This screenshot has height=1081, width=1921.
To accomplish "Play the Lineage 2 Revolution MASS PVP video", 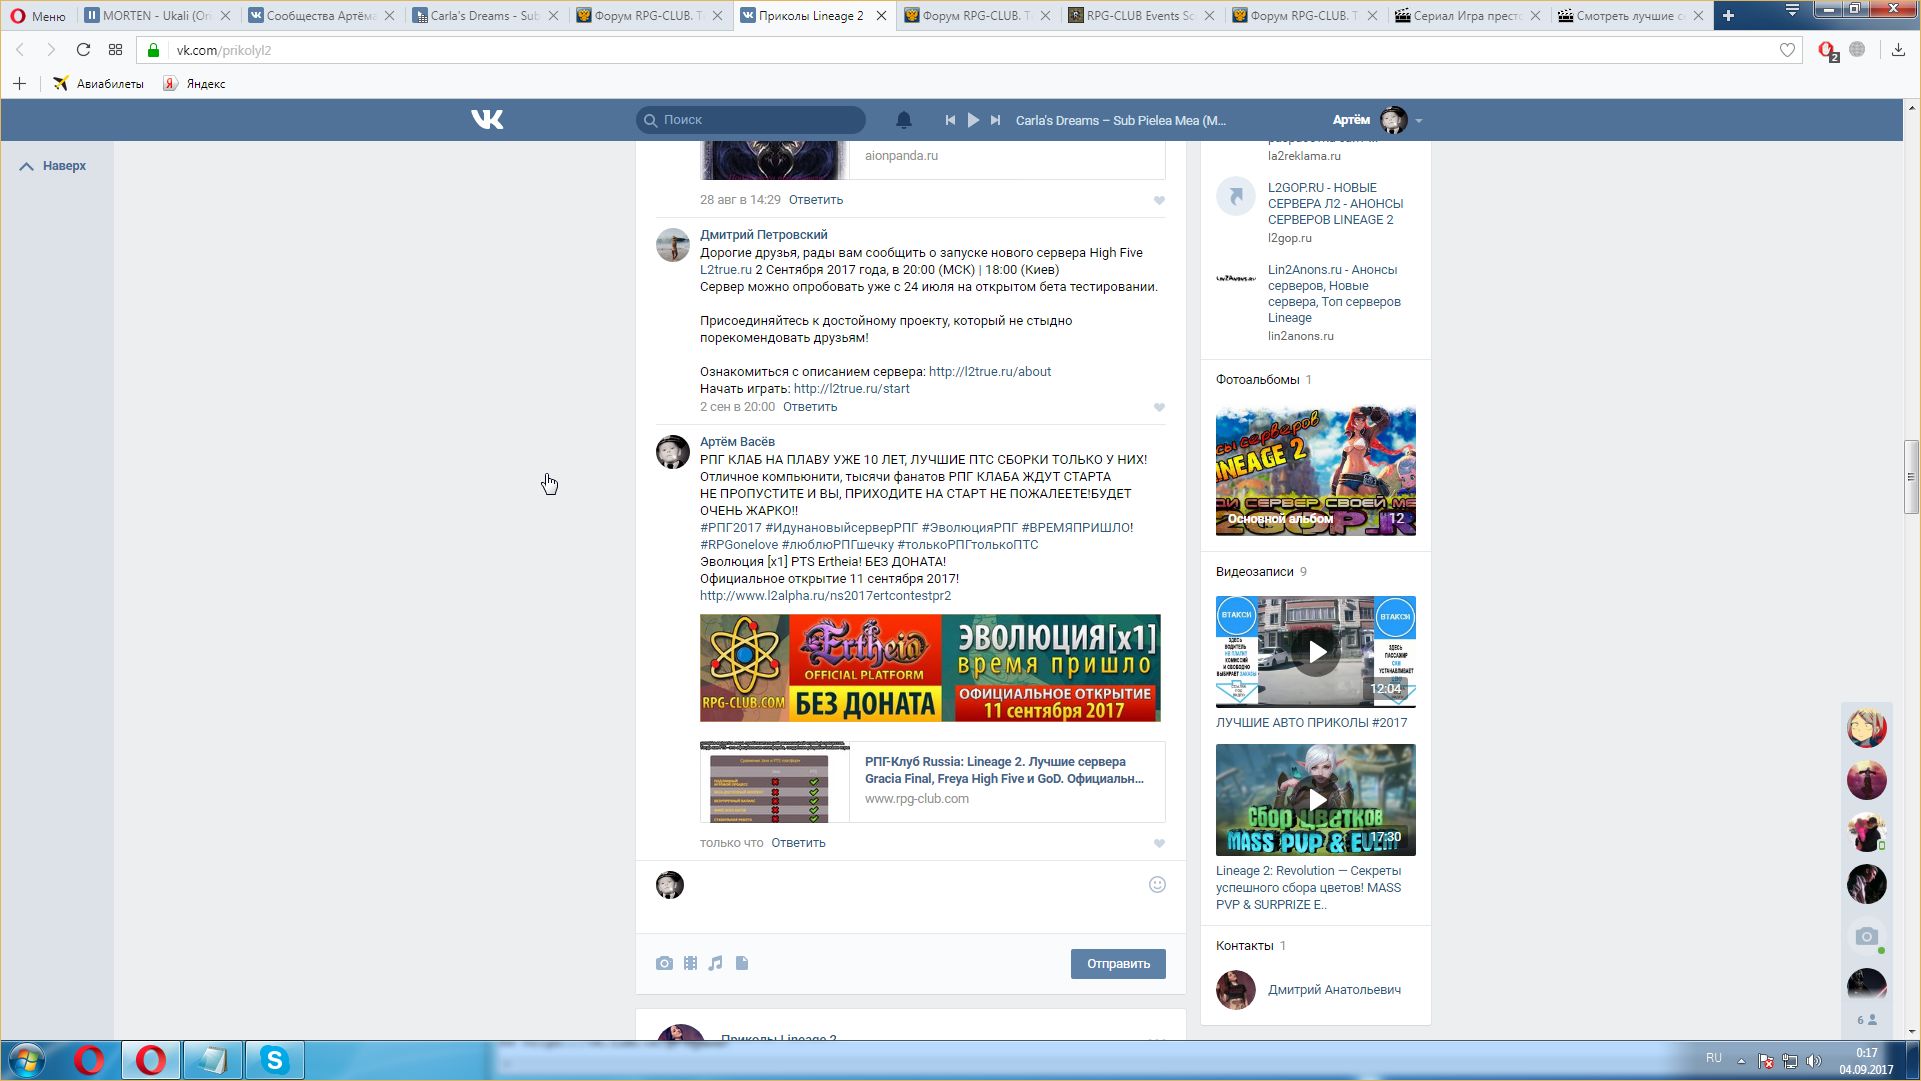I will click(x=1316, y=800).
